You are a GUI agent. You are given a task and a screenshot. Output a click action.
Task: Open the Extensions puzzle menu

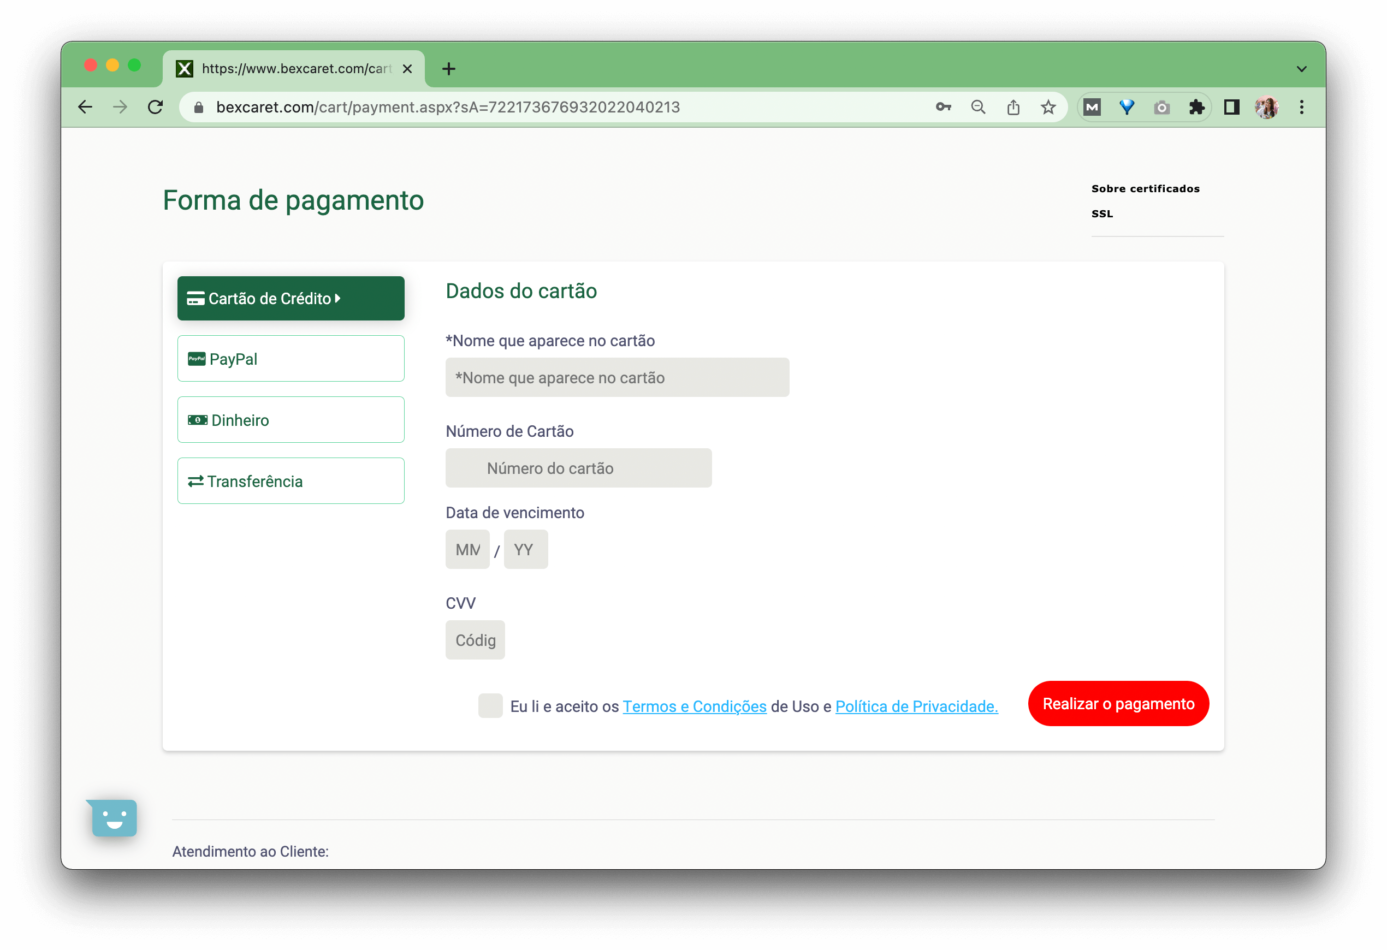pyautogui.click(x=1196, y=107)
